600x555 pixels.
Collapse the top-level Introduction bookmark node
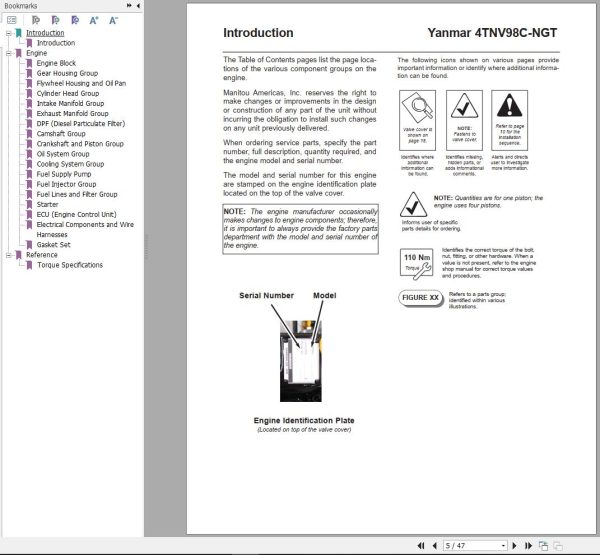[8, 33]
